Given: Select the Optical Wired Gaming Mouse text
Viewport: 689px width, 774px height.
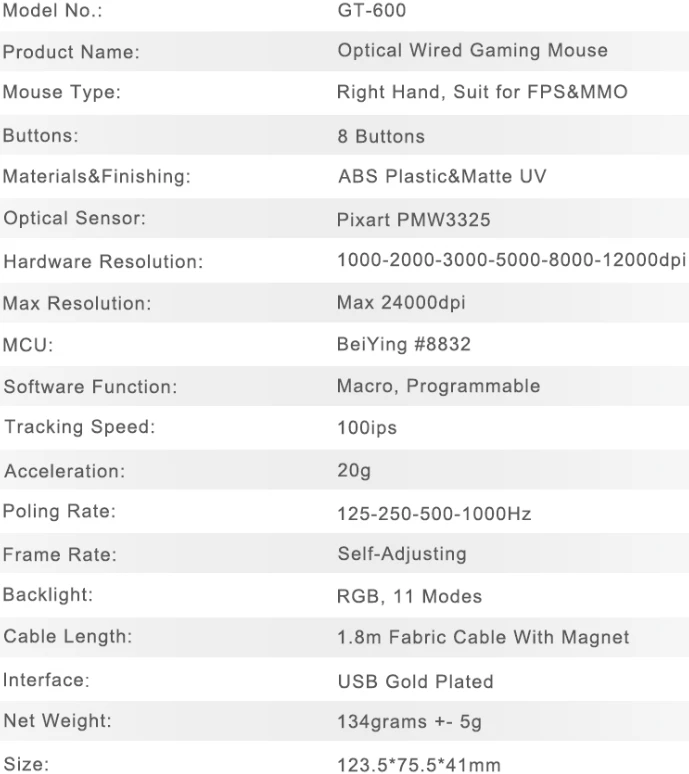Looking at the screenshot, I should (472, 51).
